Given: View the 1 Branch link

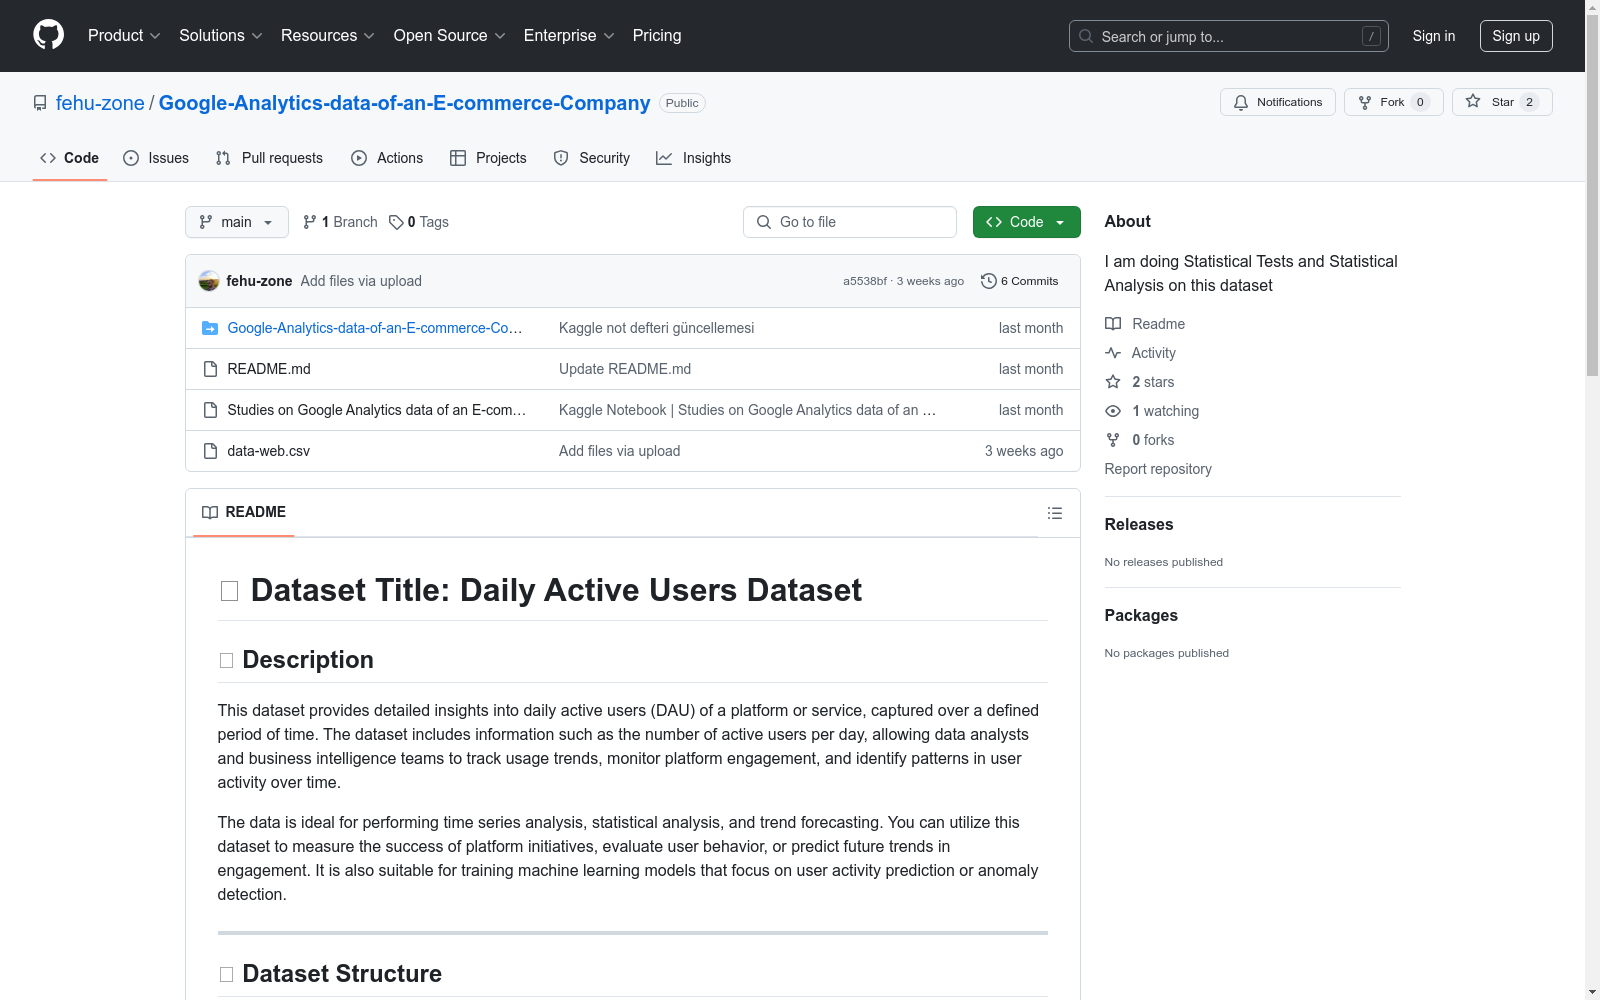Looking at the screenshot, I should (340, 222).
